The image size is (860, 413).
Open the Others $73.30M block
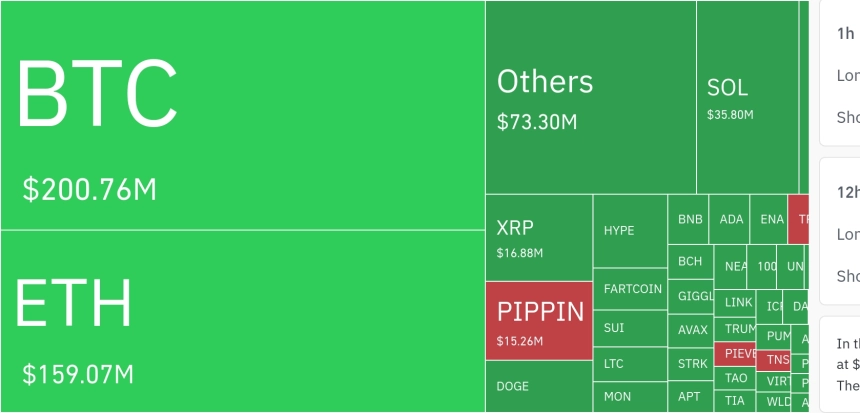[591, 97]
